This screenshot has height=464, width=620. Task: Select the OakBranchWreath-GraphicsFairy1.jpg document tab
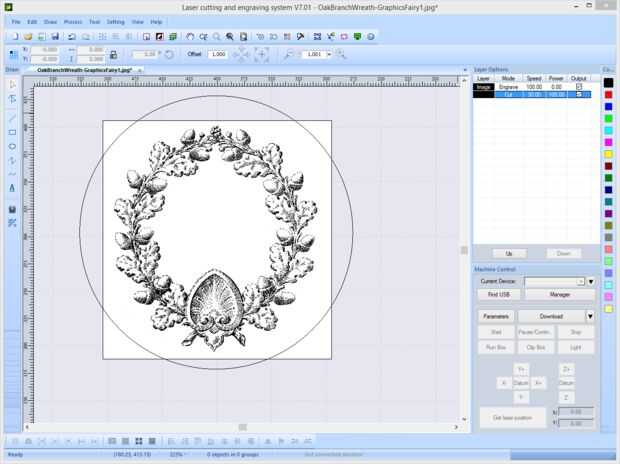84,70
